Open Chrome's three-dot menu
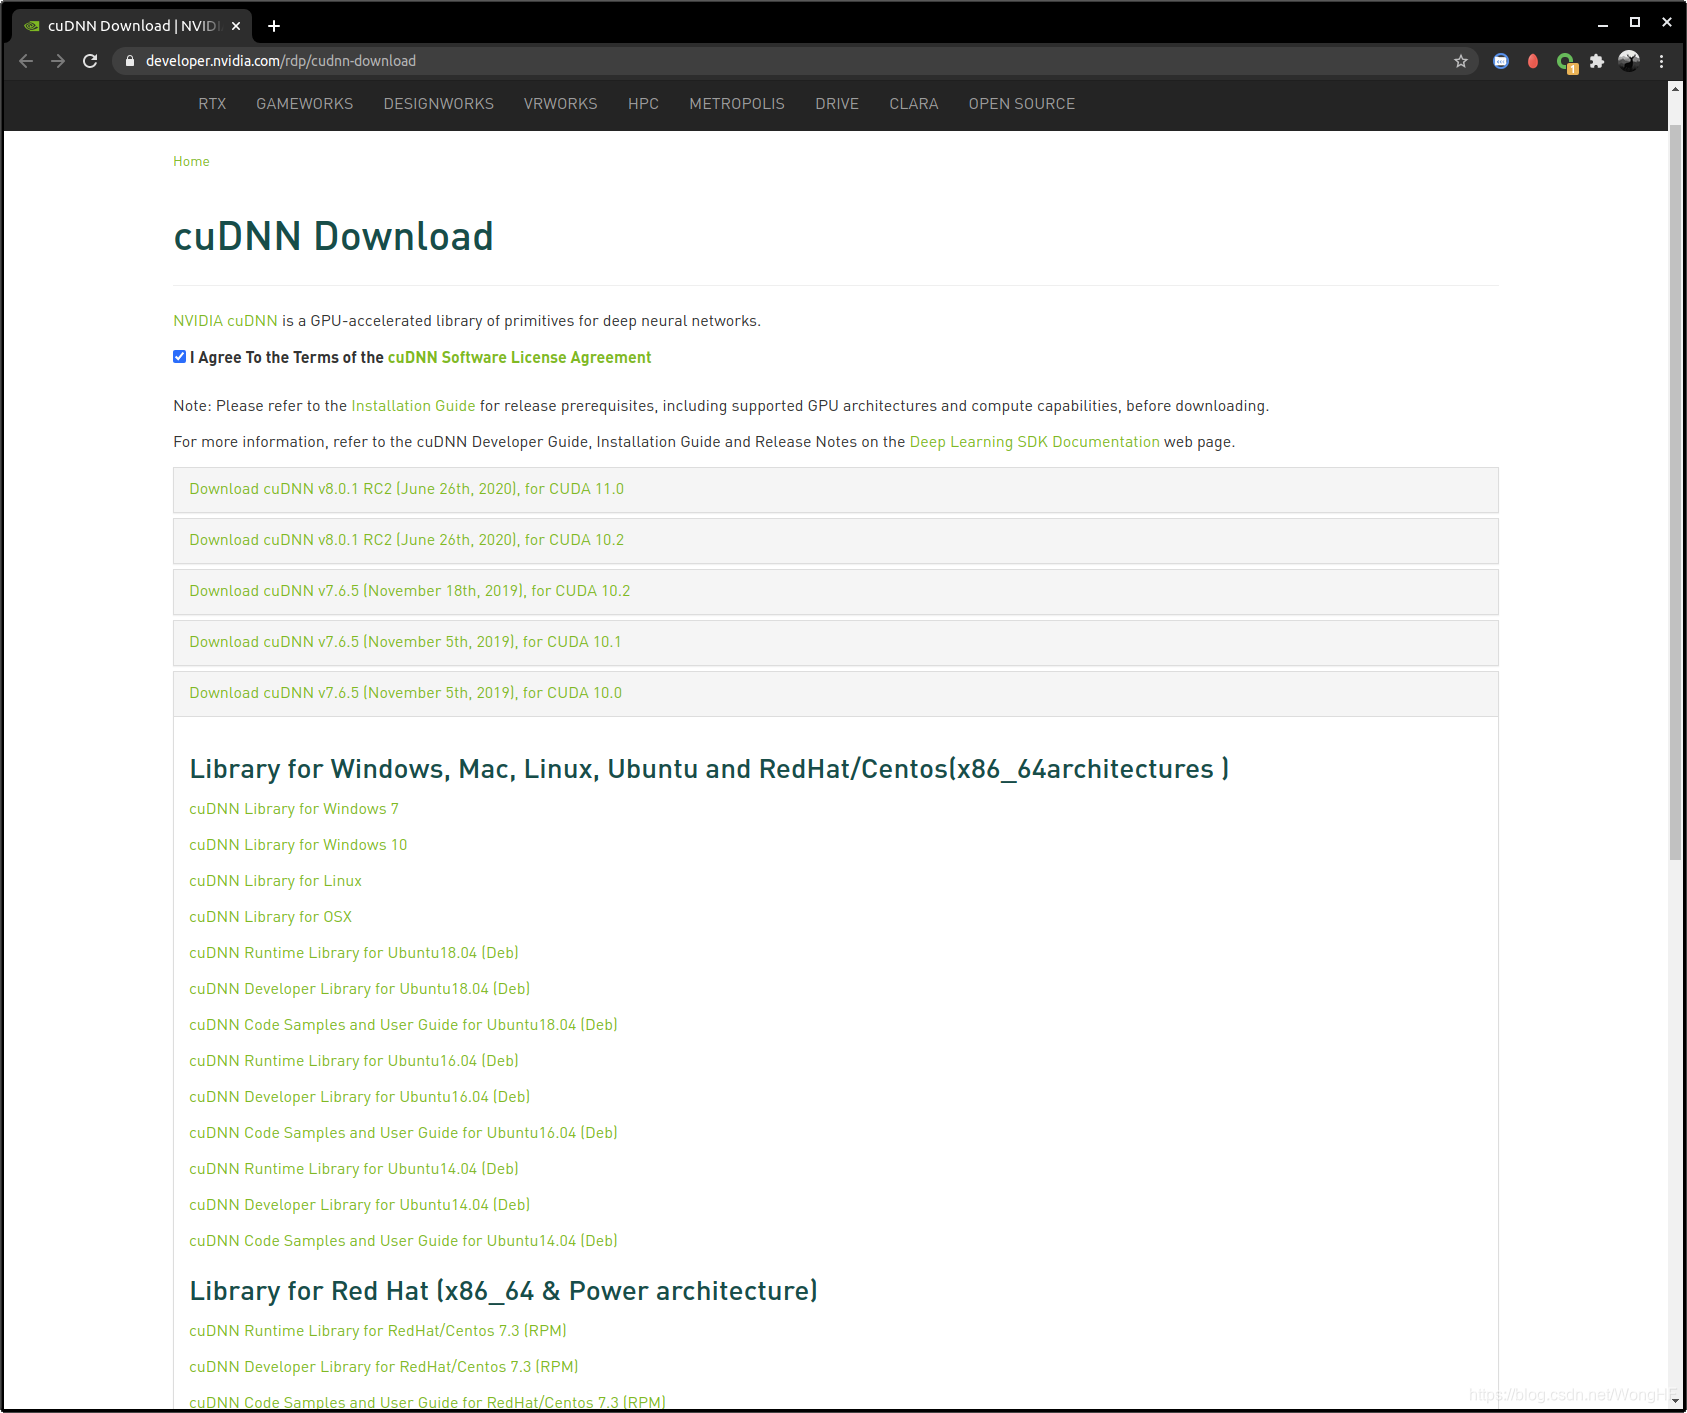Screen dimensions: 1687x1413 pos(1661,61)
